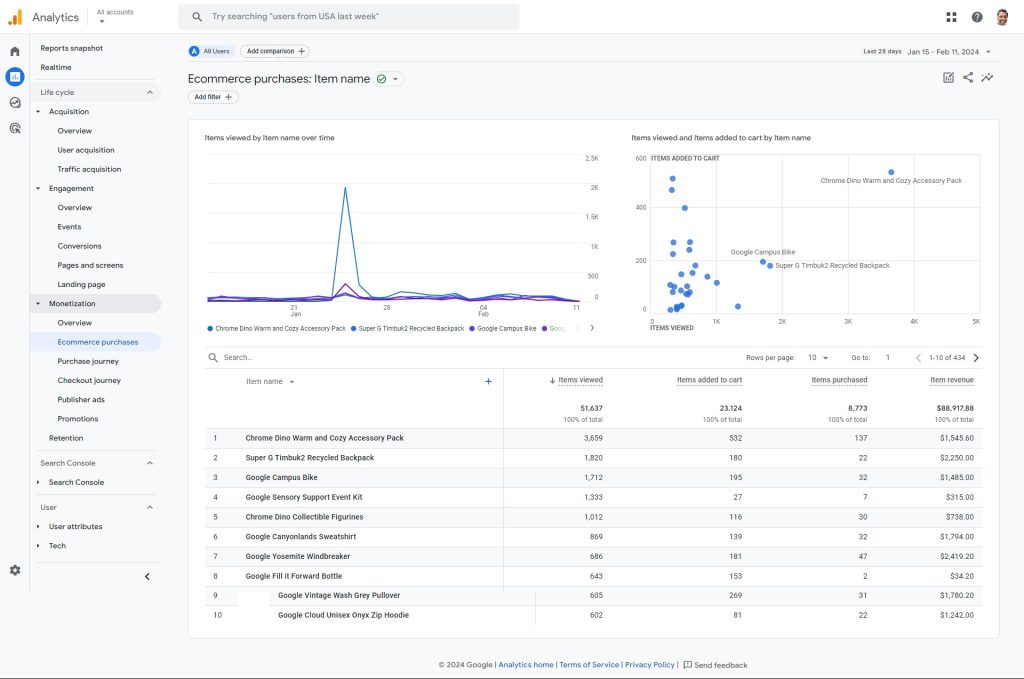Show more chart legend items
The image size is (1024, 679).
(592, 328)
